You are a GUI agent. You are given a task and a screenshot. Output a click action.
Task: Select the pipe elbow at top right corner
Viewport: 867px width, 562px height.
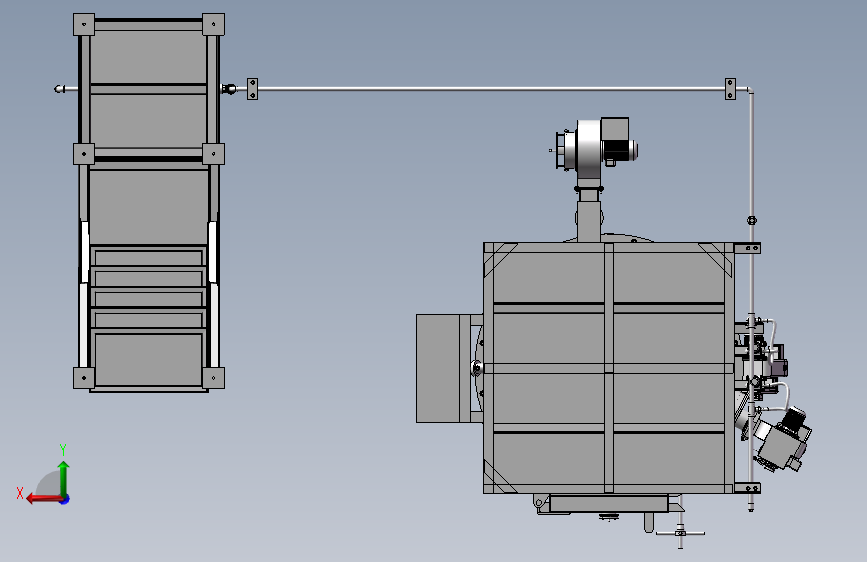(x=749, y=90)
